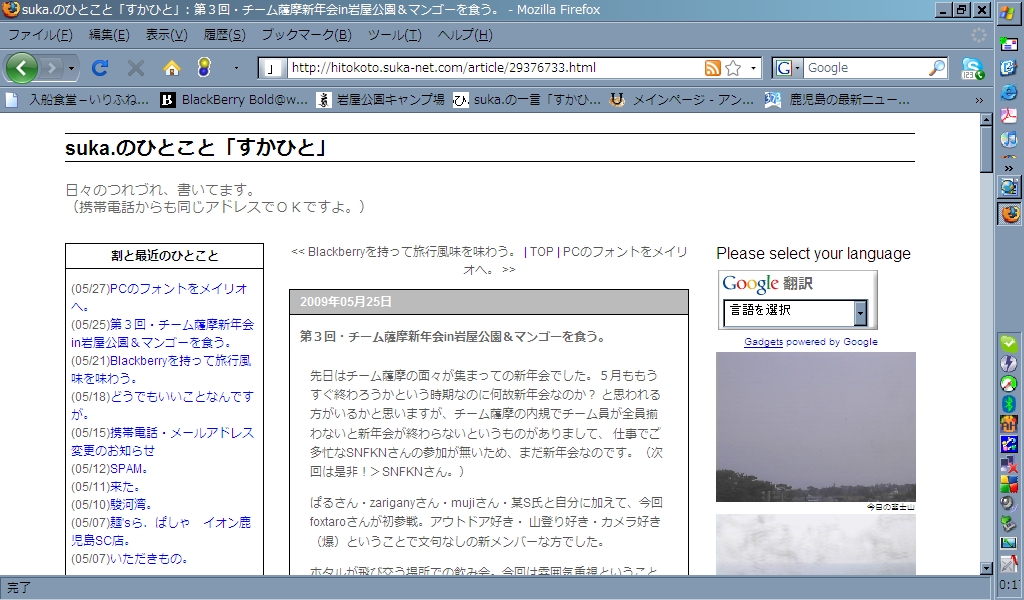This screenshot has width=1024, height=600.
Task: Click the Skype toolbar icon
Action: [972, 68]
